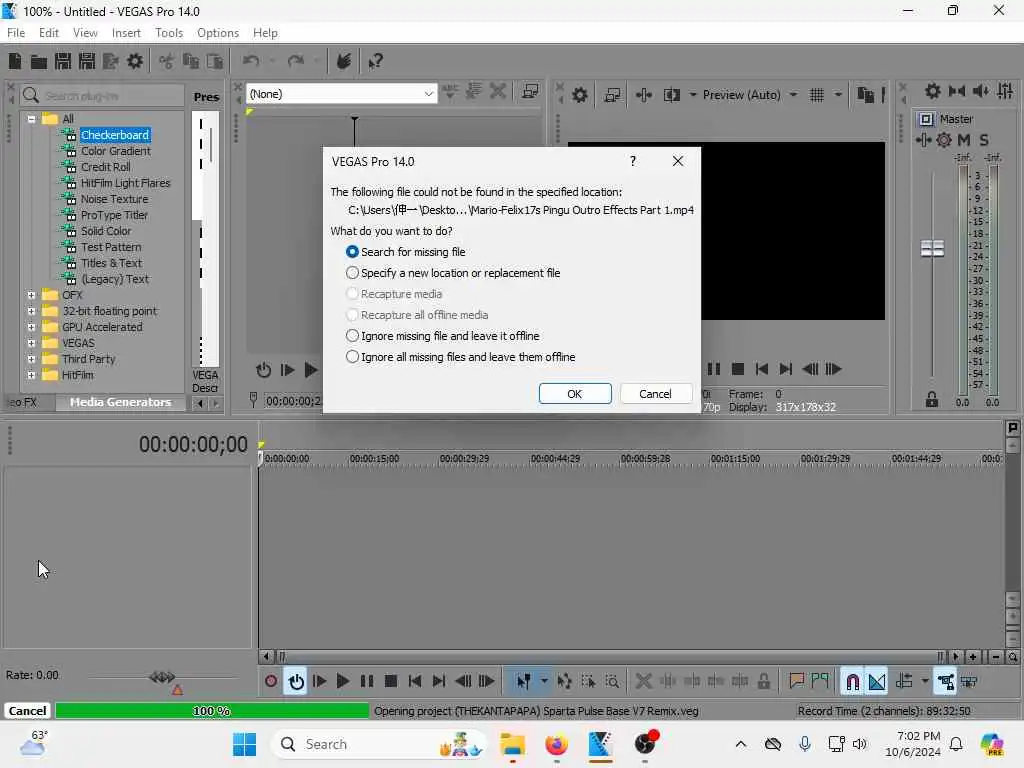Open the Insert menu
This screenshot has height=768, width=1024.
[x=126, y=33]
